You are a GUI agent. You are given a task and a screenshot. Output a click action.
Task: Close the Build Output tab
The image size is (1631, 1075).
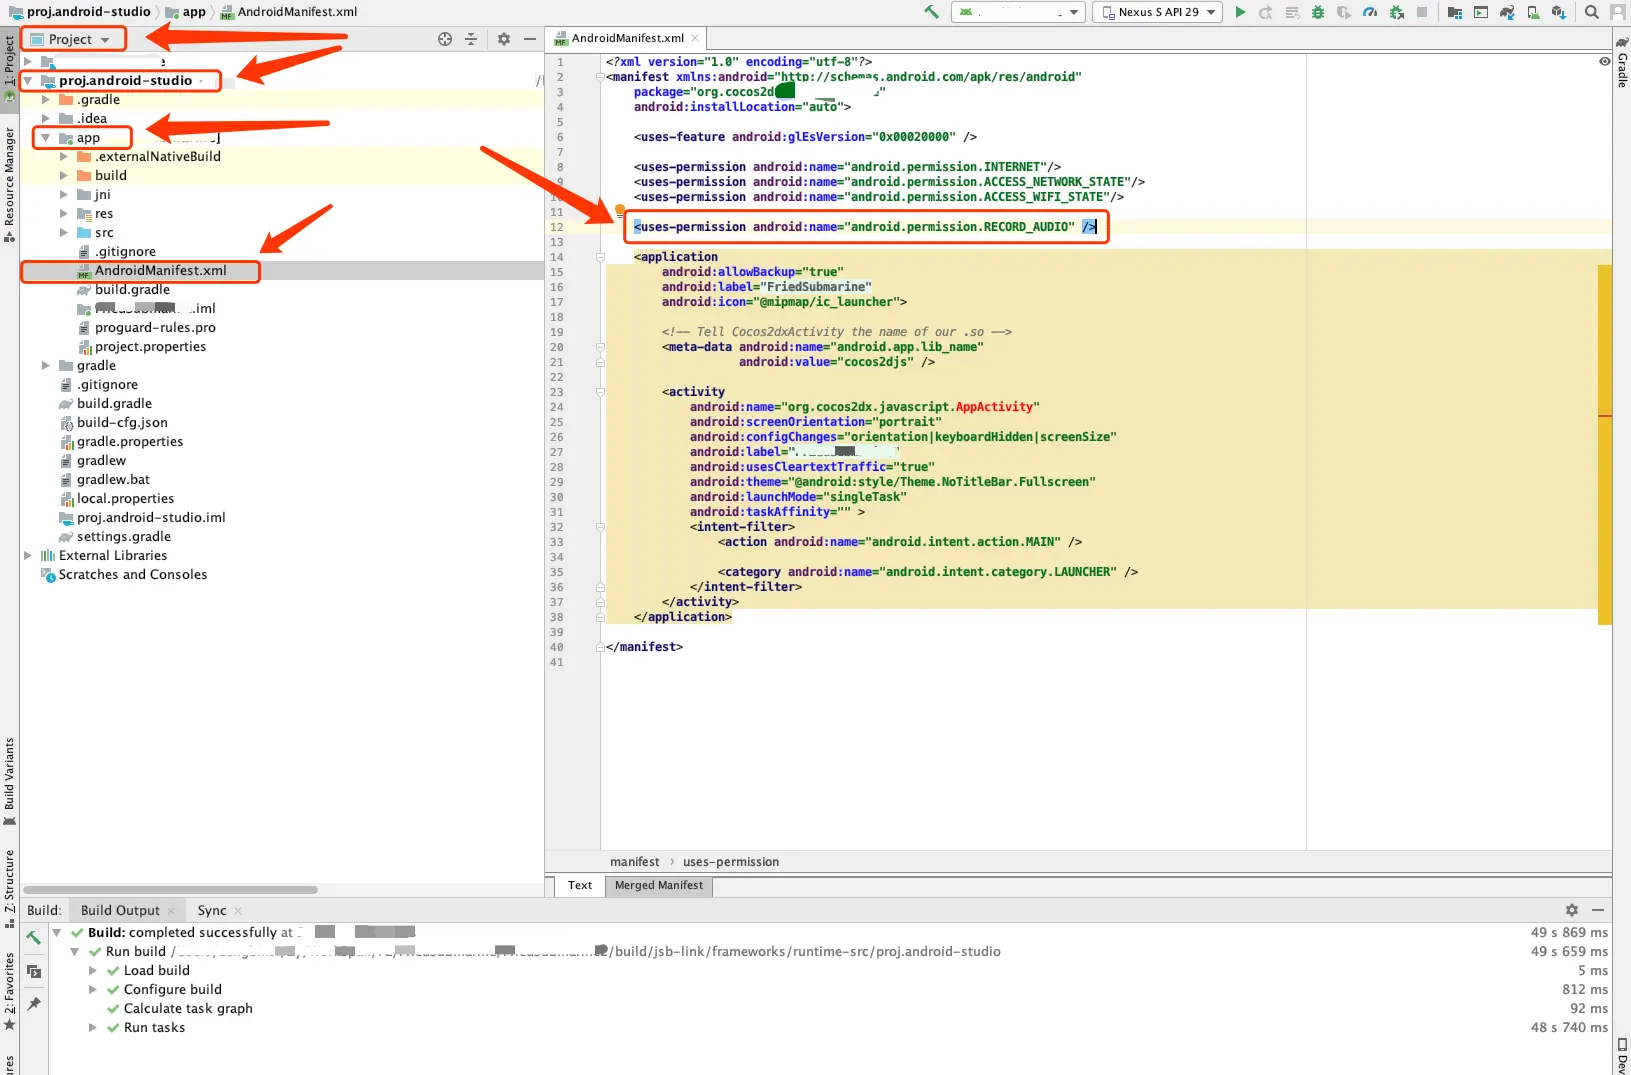tap(171, 910)
